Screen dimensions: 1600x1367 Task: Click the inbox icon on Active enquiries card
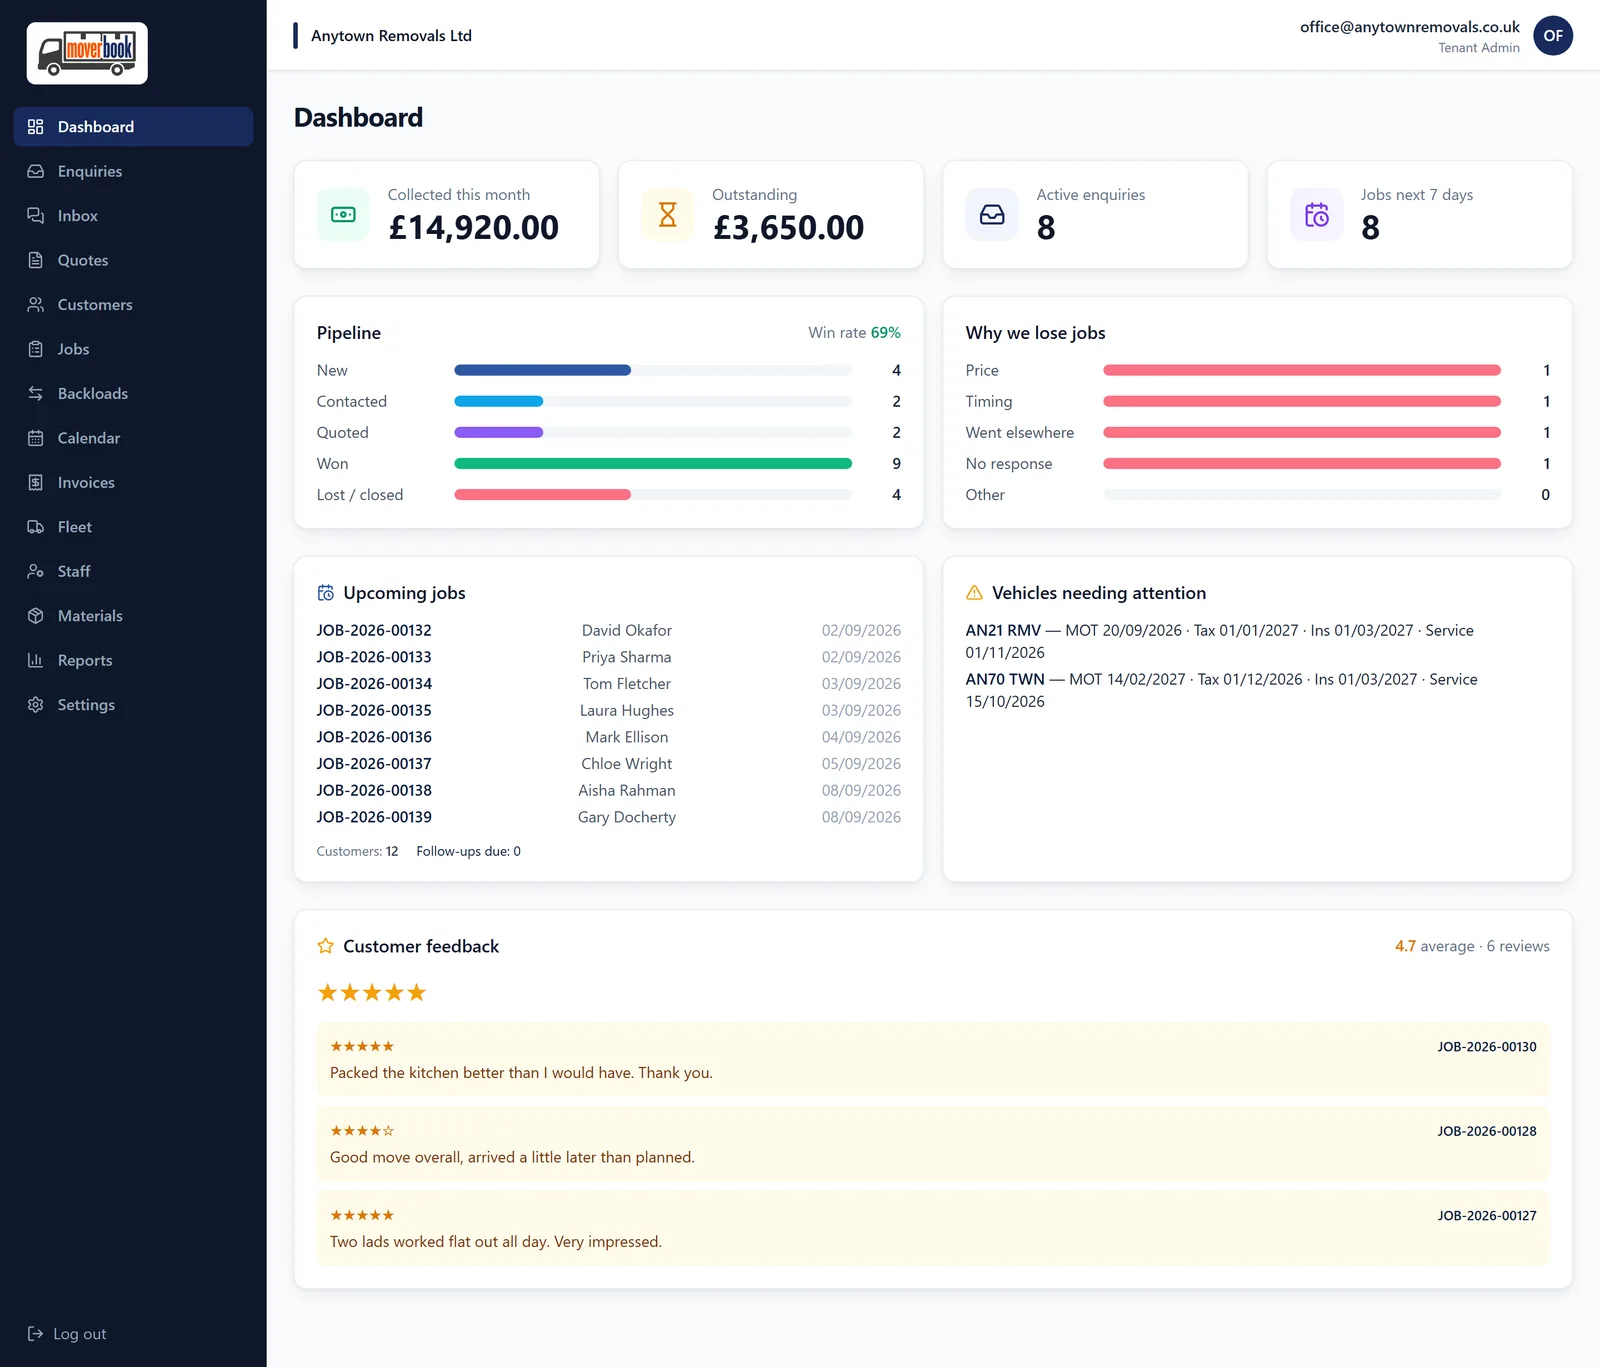pos(992,215)
